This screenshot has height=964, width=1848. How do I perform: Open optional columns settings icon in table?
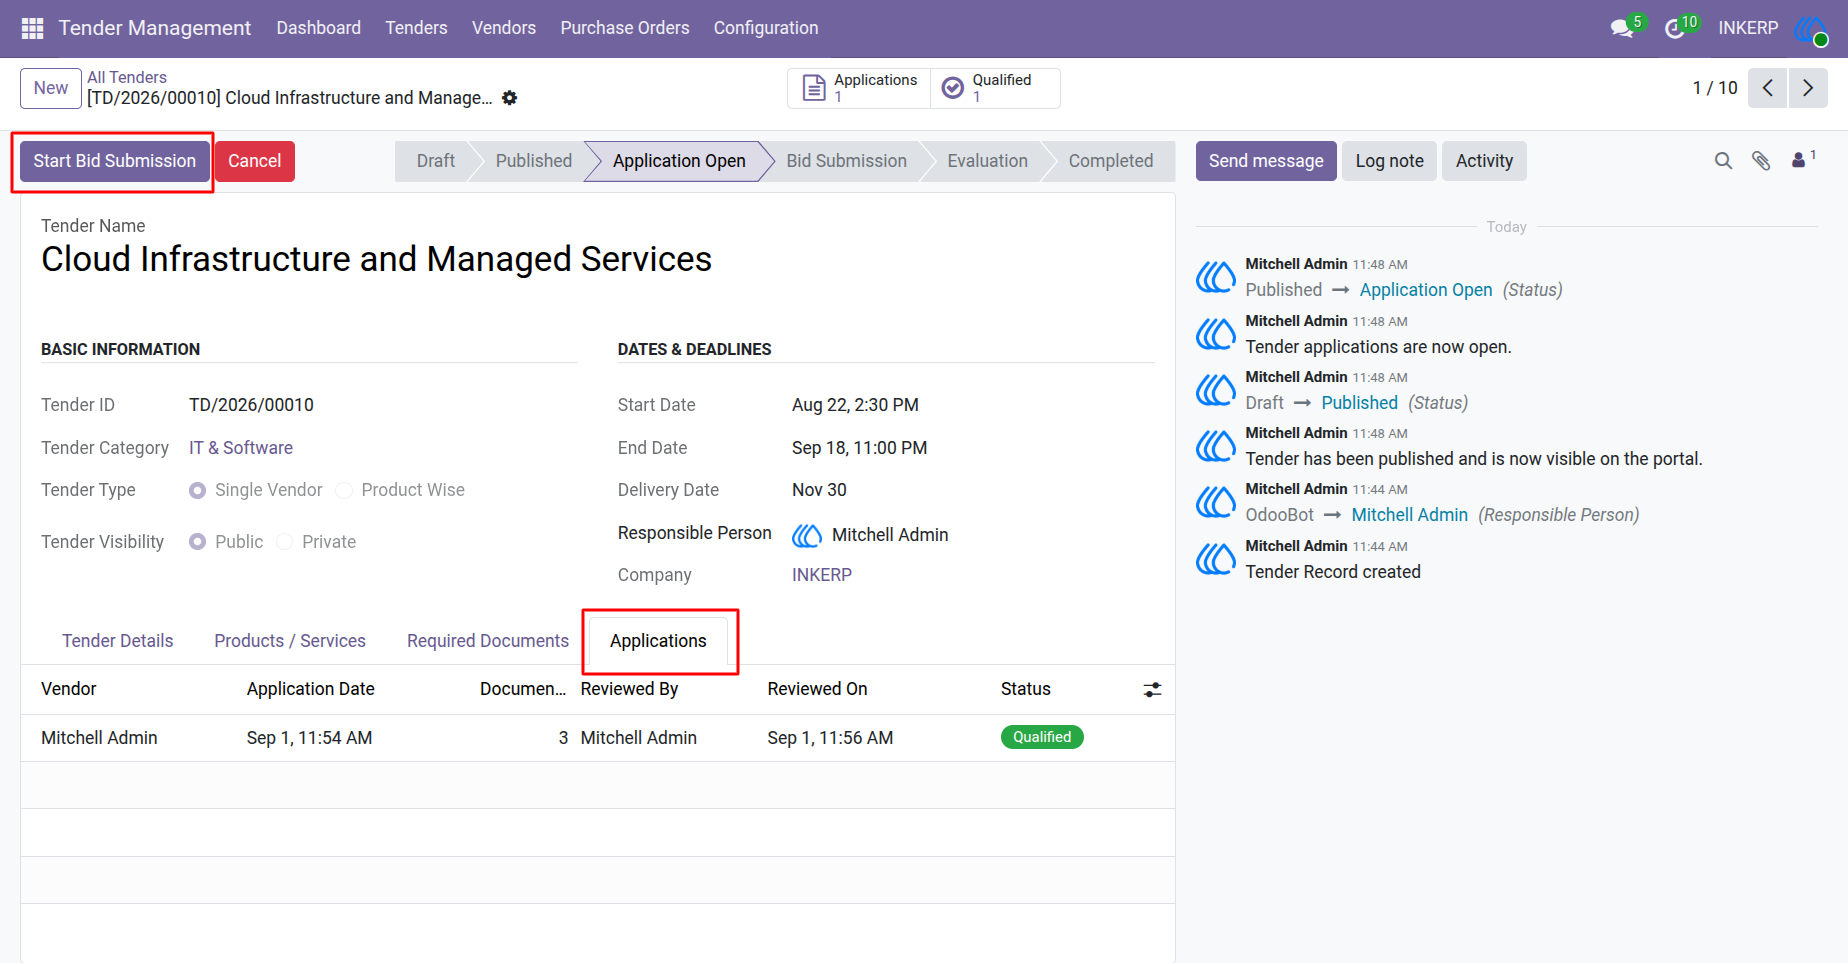(x=1152, y=690)
